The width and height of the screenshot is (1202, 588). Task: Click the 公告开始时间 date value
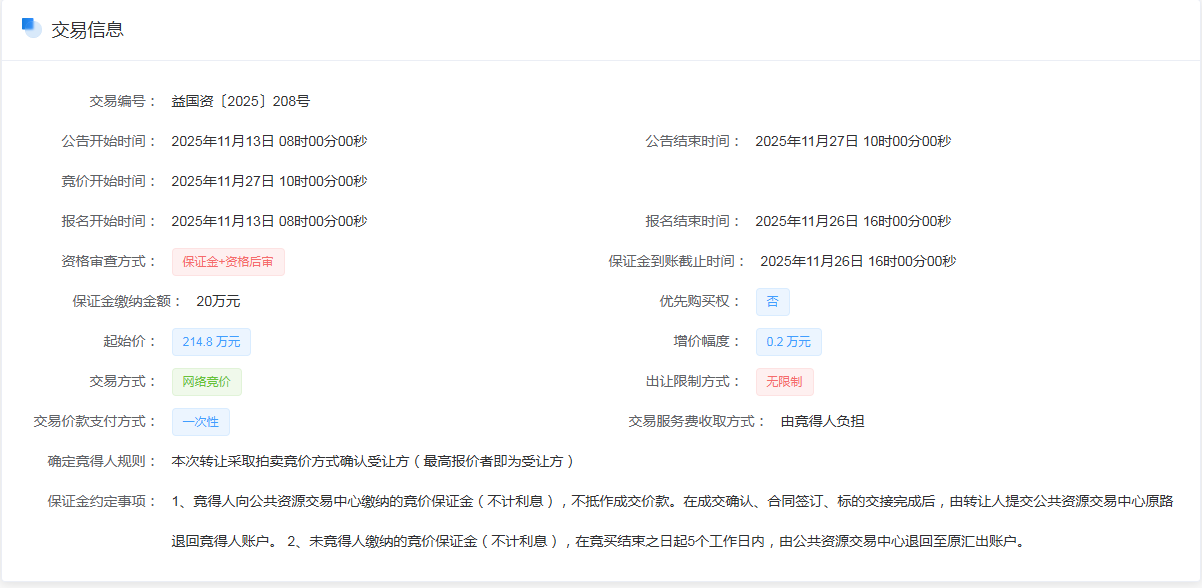click(x=269, y=141)
